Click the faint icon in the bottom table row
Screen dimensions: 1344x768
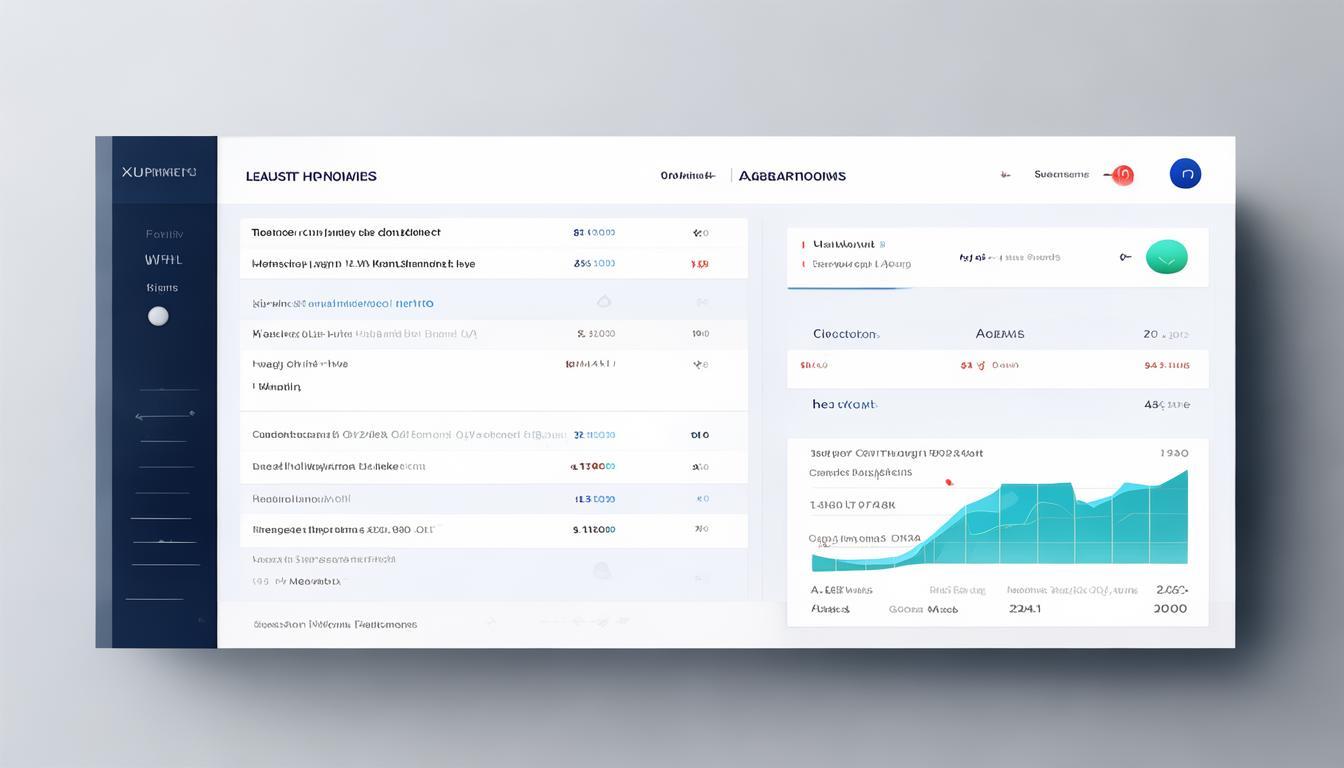point(601,571)
